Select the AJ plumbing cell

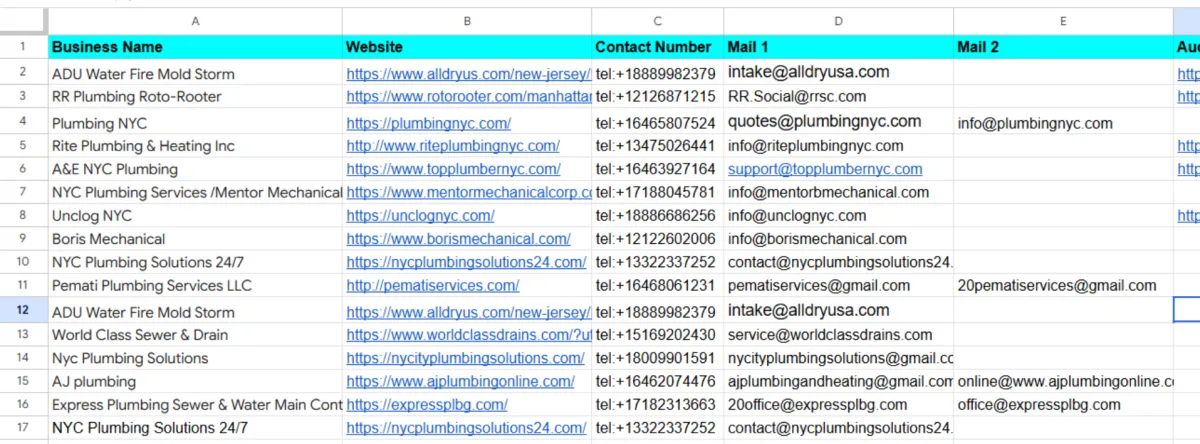tap(194, 381)
